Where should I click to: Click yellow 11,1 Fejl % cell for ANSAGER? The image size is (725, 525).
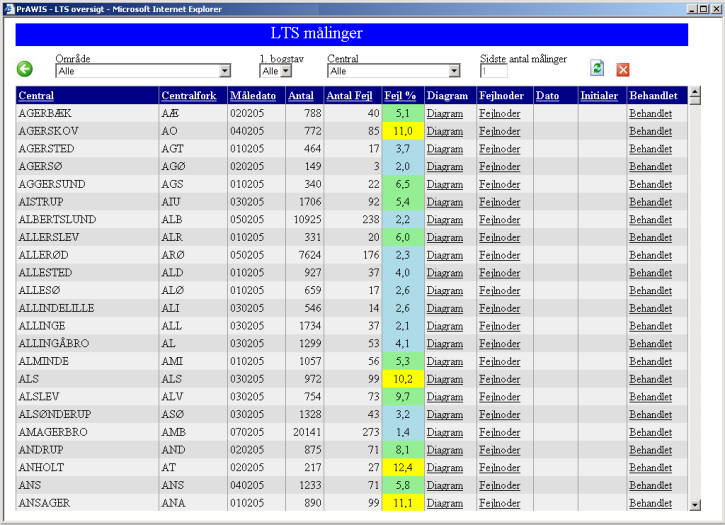403,503
